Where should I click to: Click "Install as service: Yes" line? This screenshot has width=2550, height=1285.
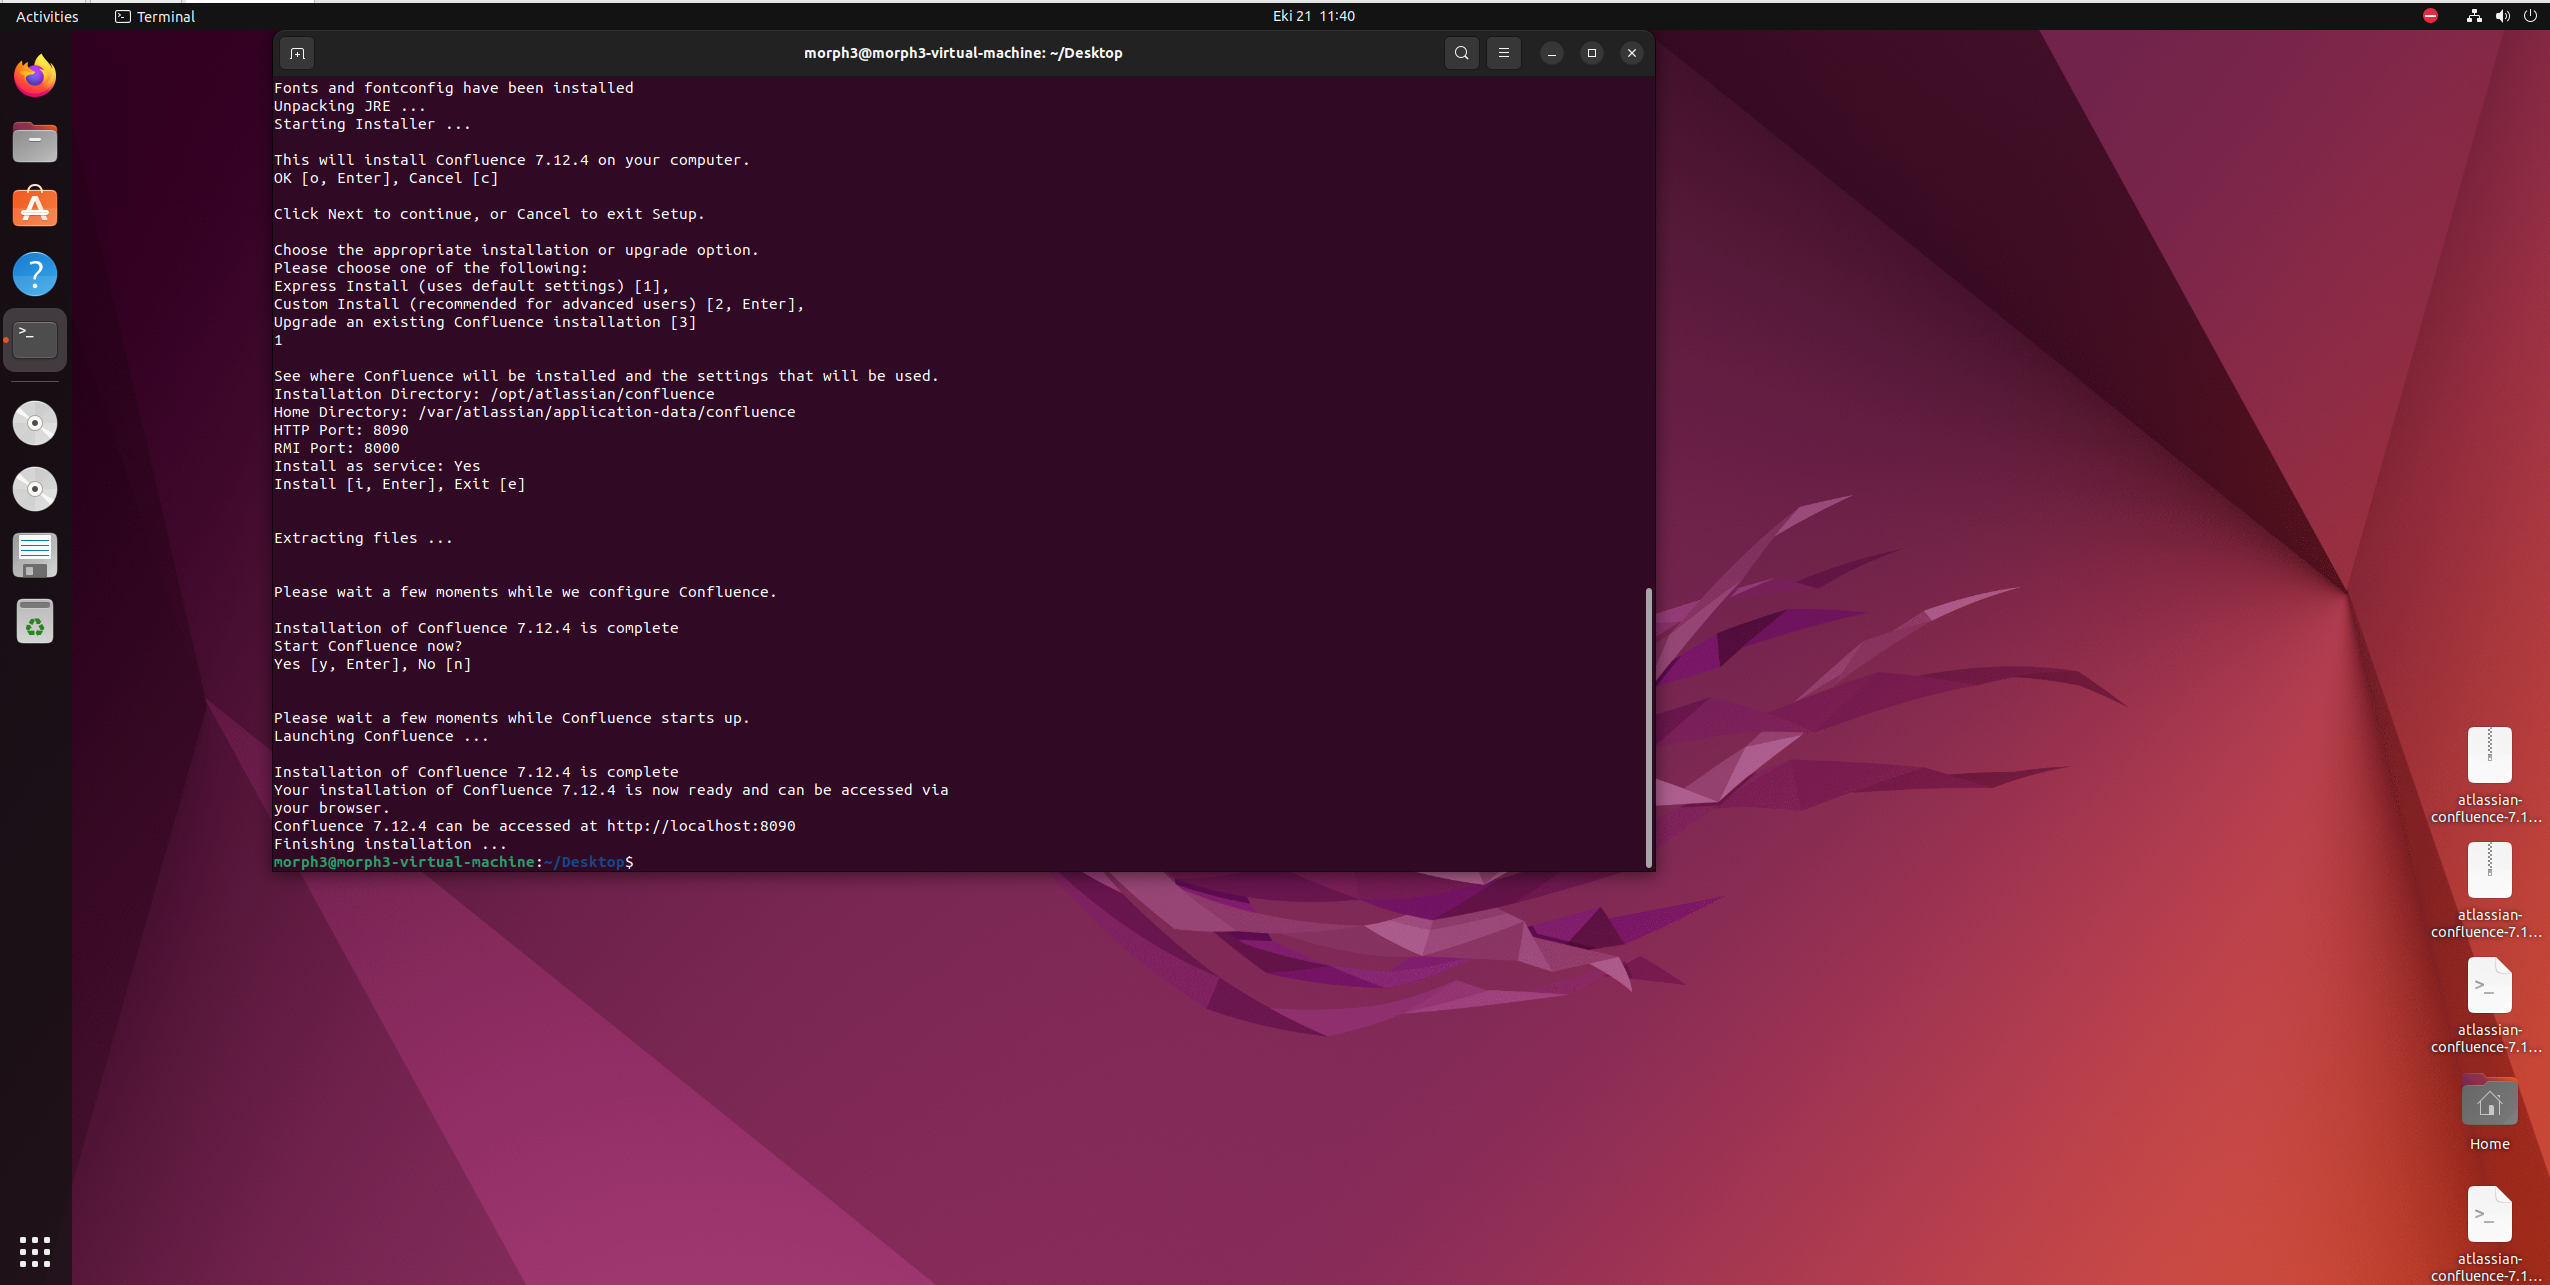click(377, 466)
